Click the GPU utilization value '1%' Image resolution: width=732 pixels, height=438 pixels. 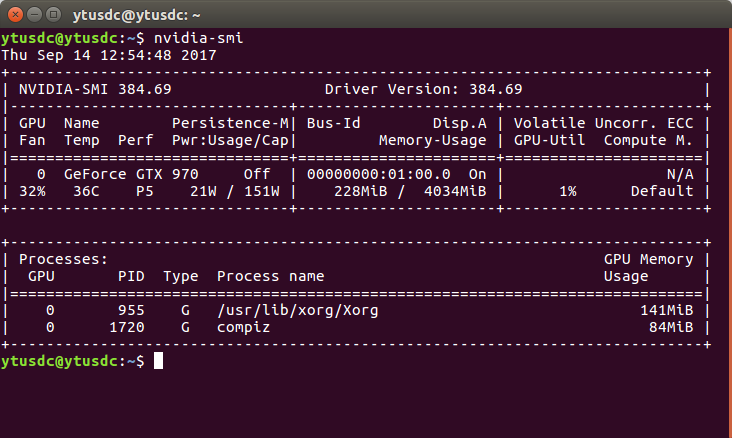click(568, 191)
